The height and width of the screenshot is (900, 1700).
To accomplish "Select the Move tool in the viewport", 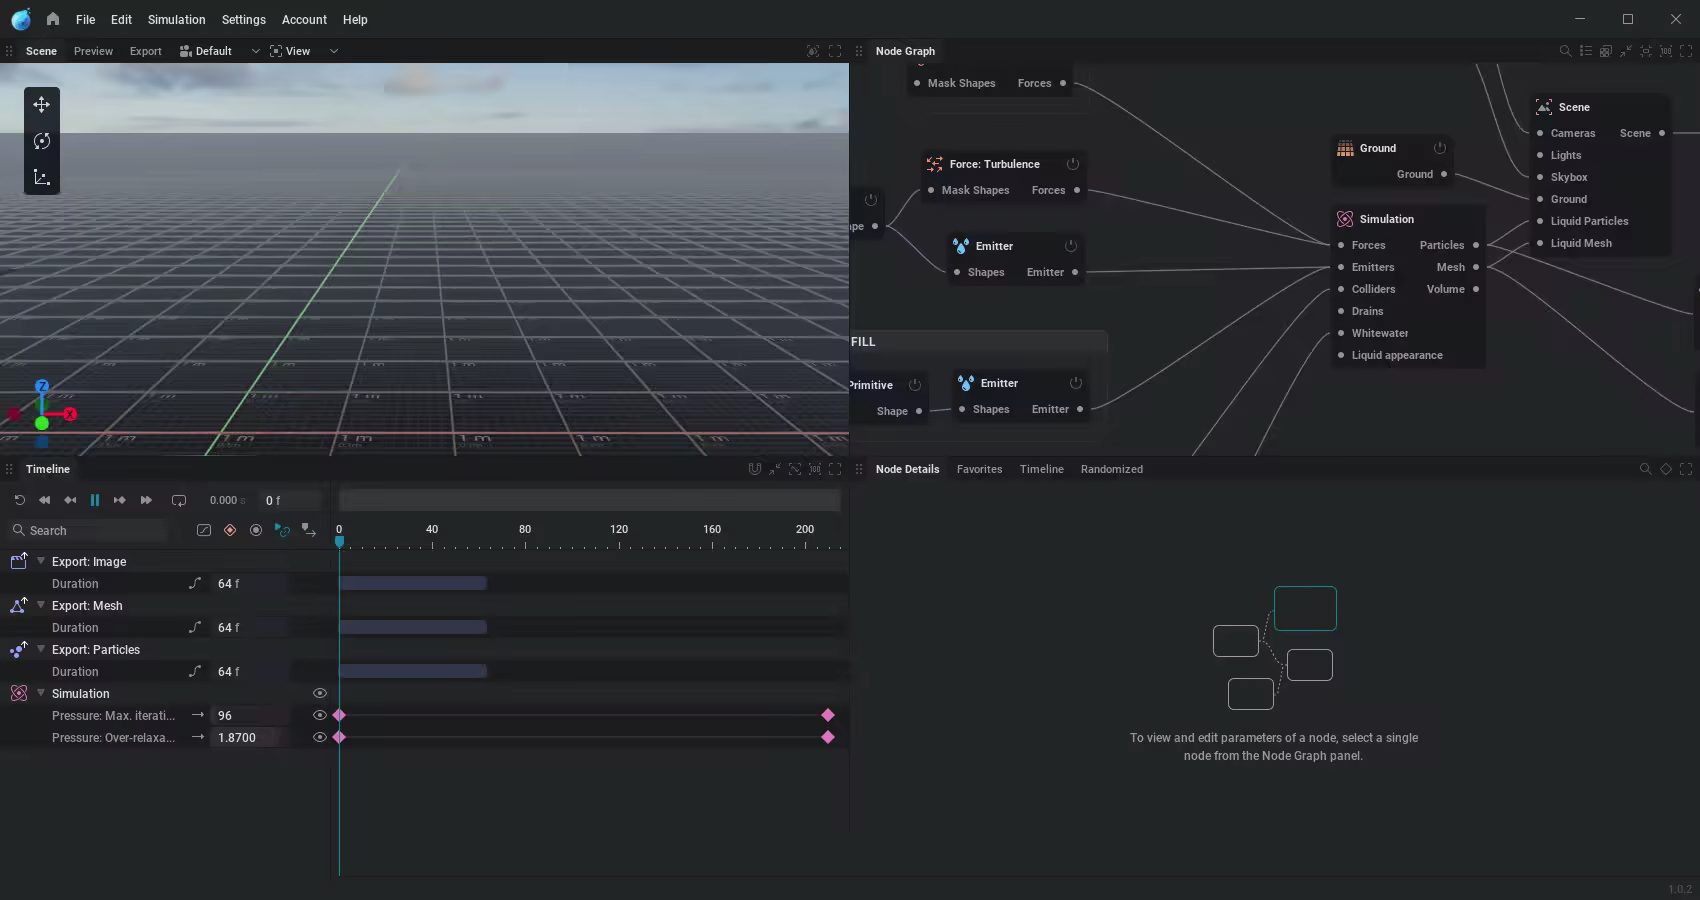I will click(x=42, y=104).
